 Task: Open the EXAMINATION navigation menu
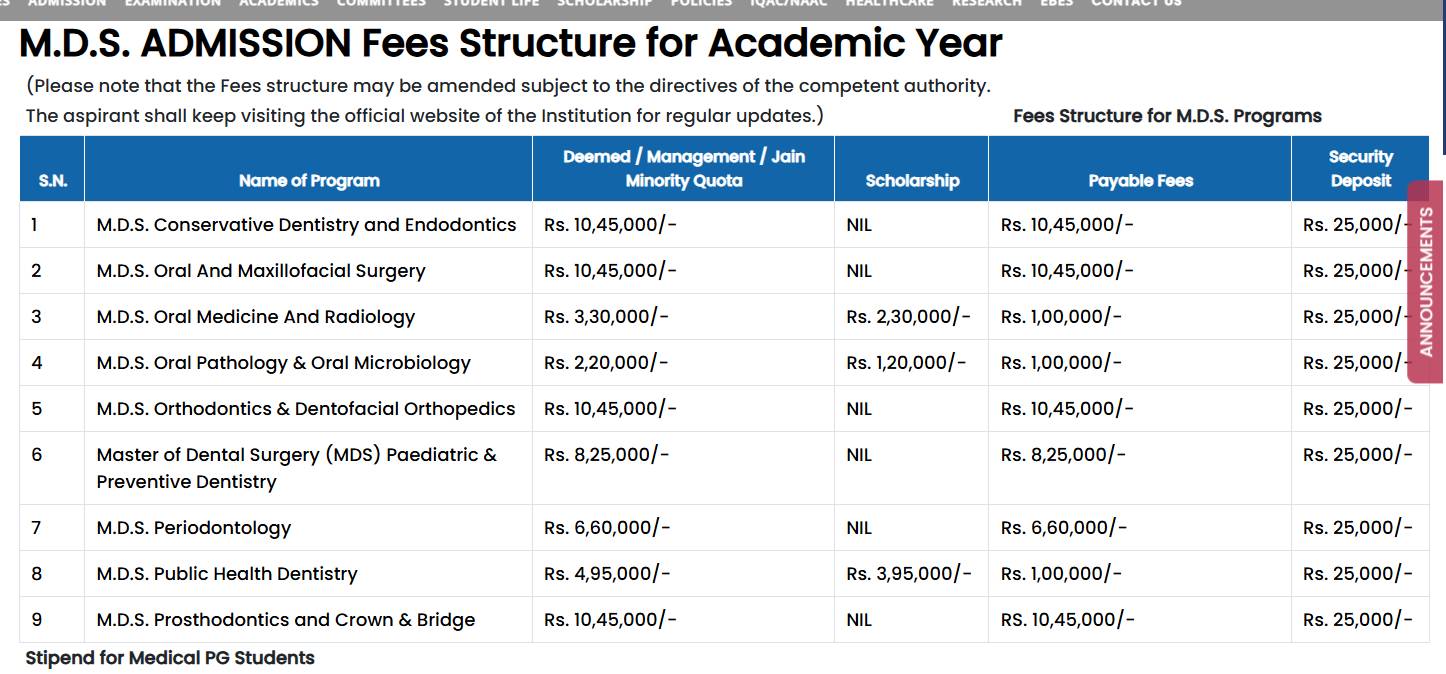point(173,3)
